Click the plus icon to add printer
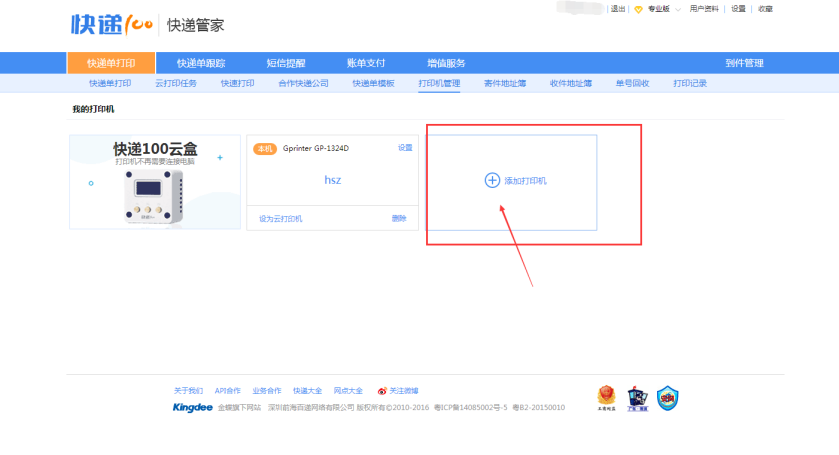The height and width of the screenshot is (455, 839). coord(491,181)
